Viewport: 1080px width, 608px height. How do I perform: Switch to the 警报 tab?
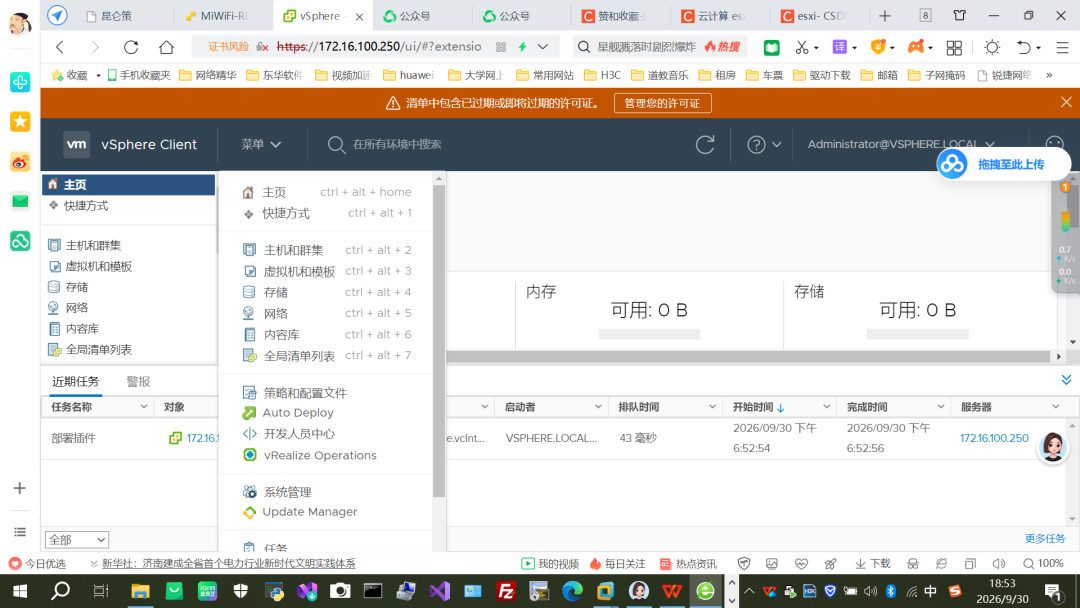[138, 381]
